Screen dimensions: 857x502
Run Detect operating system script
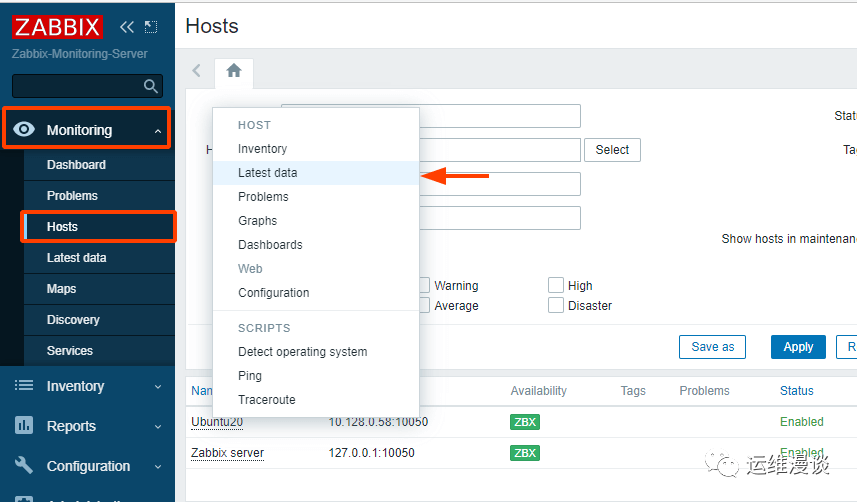[x=316, y=352]
